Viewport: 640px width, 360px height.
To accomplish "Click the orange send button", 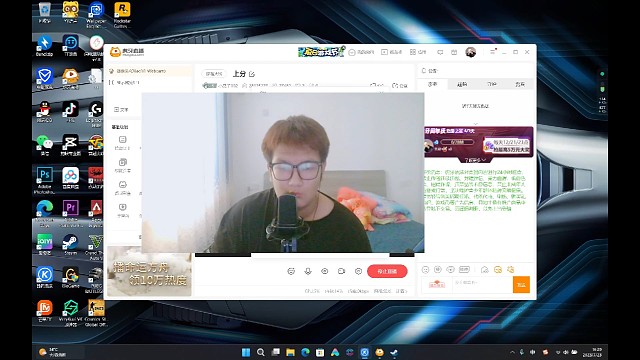I will click(521, 285).
